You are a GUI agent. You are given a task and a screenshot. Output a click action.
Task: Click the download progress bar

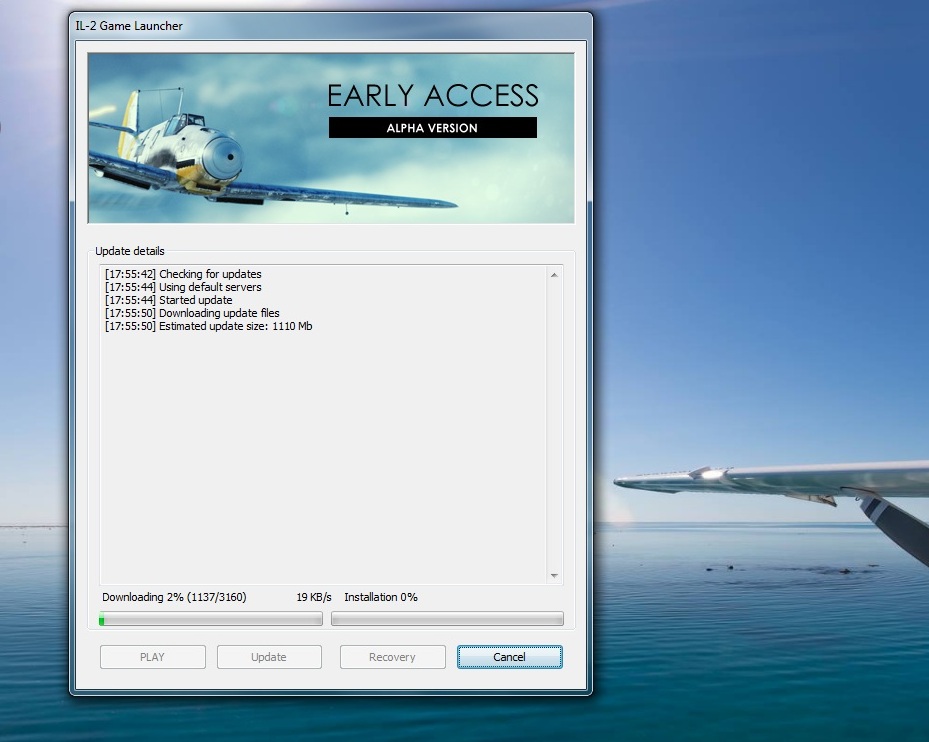click(211, 619)
